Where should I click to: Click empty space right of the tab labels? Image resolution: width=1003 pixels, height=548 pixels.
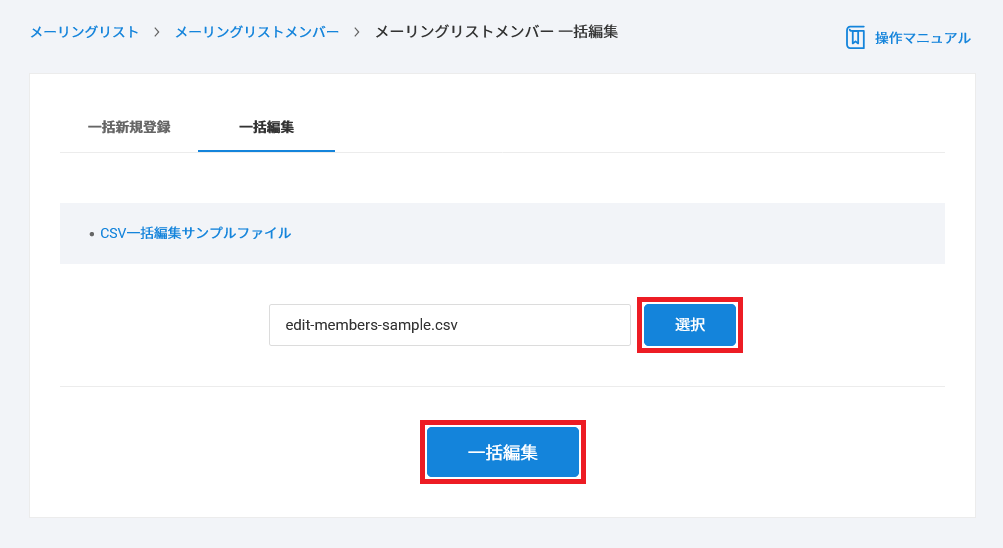[x=640, y=127]
